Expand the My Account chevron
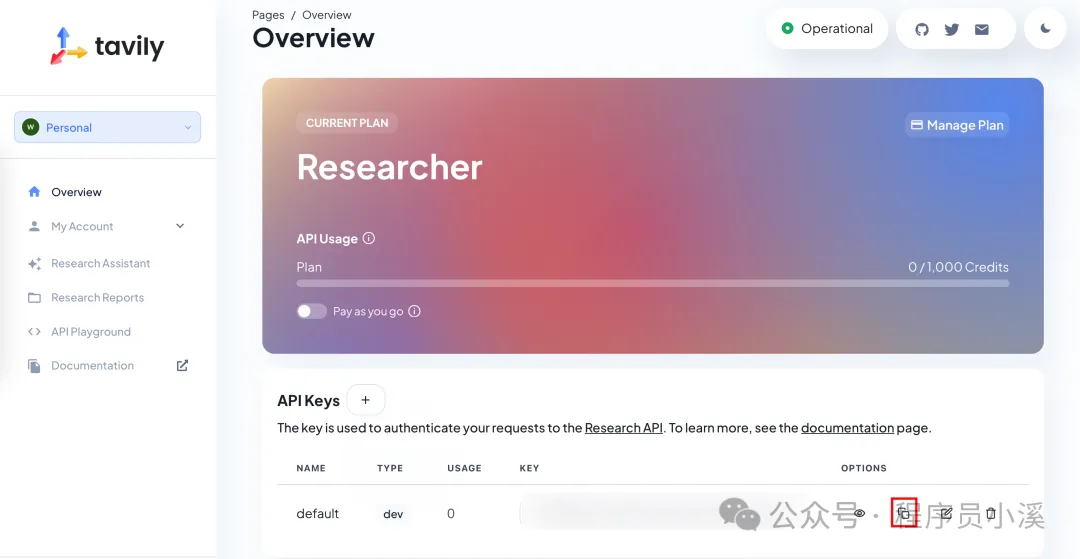The width and height of the screenshot is (1080, 559). (180, 226)
